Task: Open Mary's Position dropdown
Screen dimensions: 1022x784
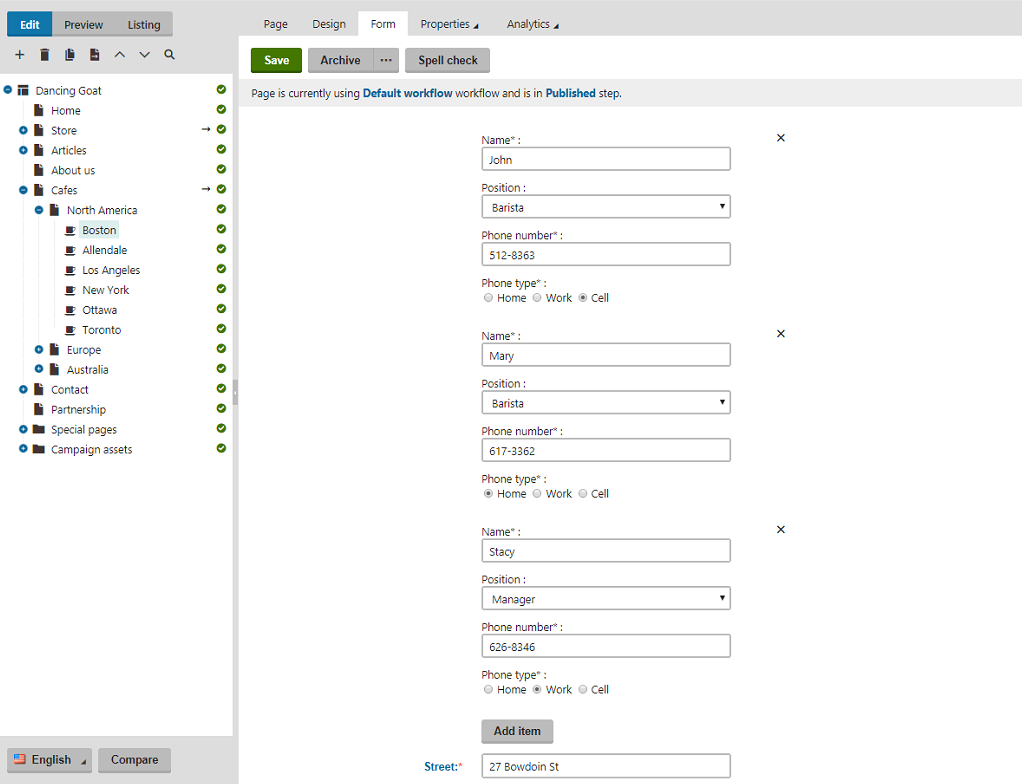Action: pyautogui.click(x=606, y=403)
